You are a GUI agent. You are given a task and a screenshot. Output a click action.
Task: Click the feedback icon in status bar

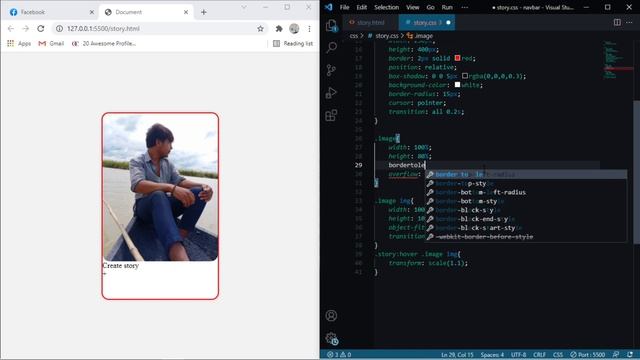point(616,355)
